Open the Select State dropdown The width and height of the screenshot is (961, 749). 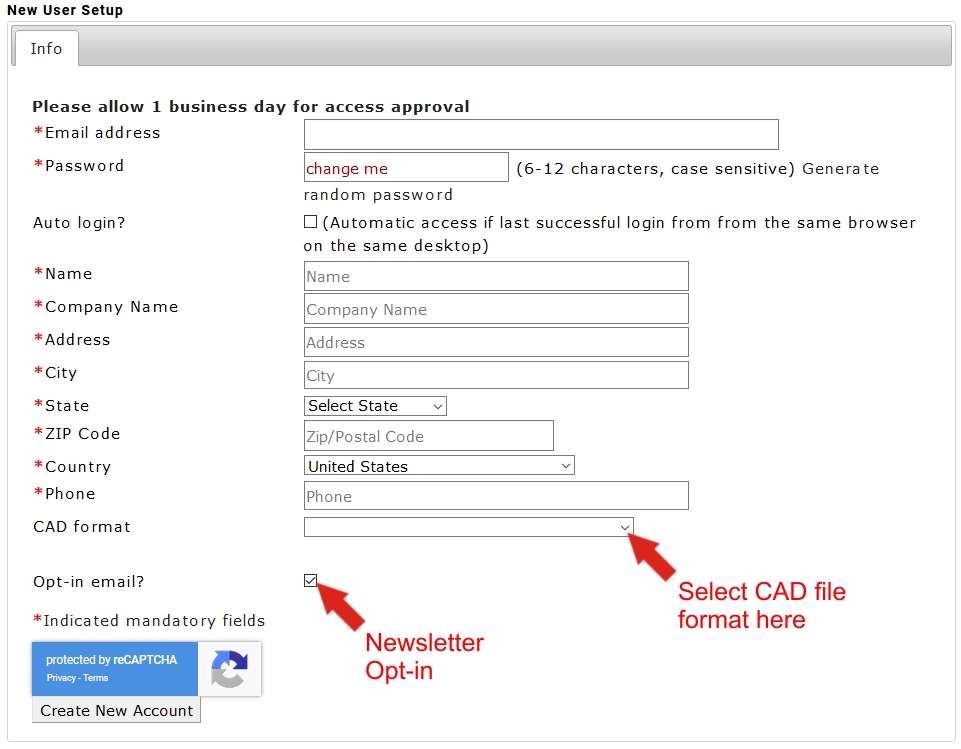pyautogui.click(x=375, y=406)
